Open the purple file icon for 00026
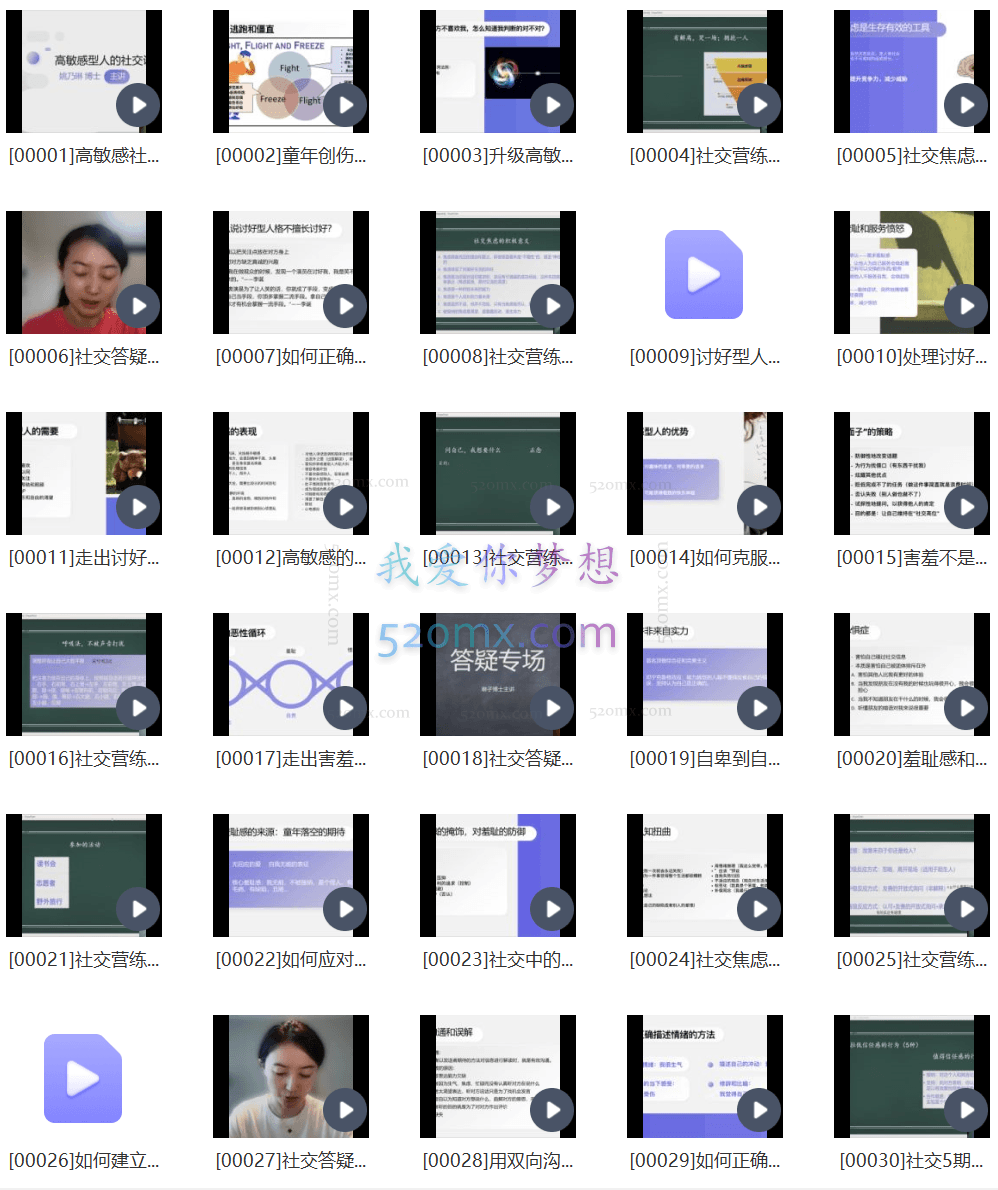The height and width of the screenshot is (1190, 998). (83, 1078)
